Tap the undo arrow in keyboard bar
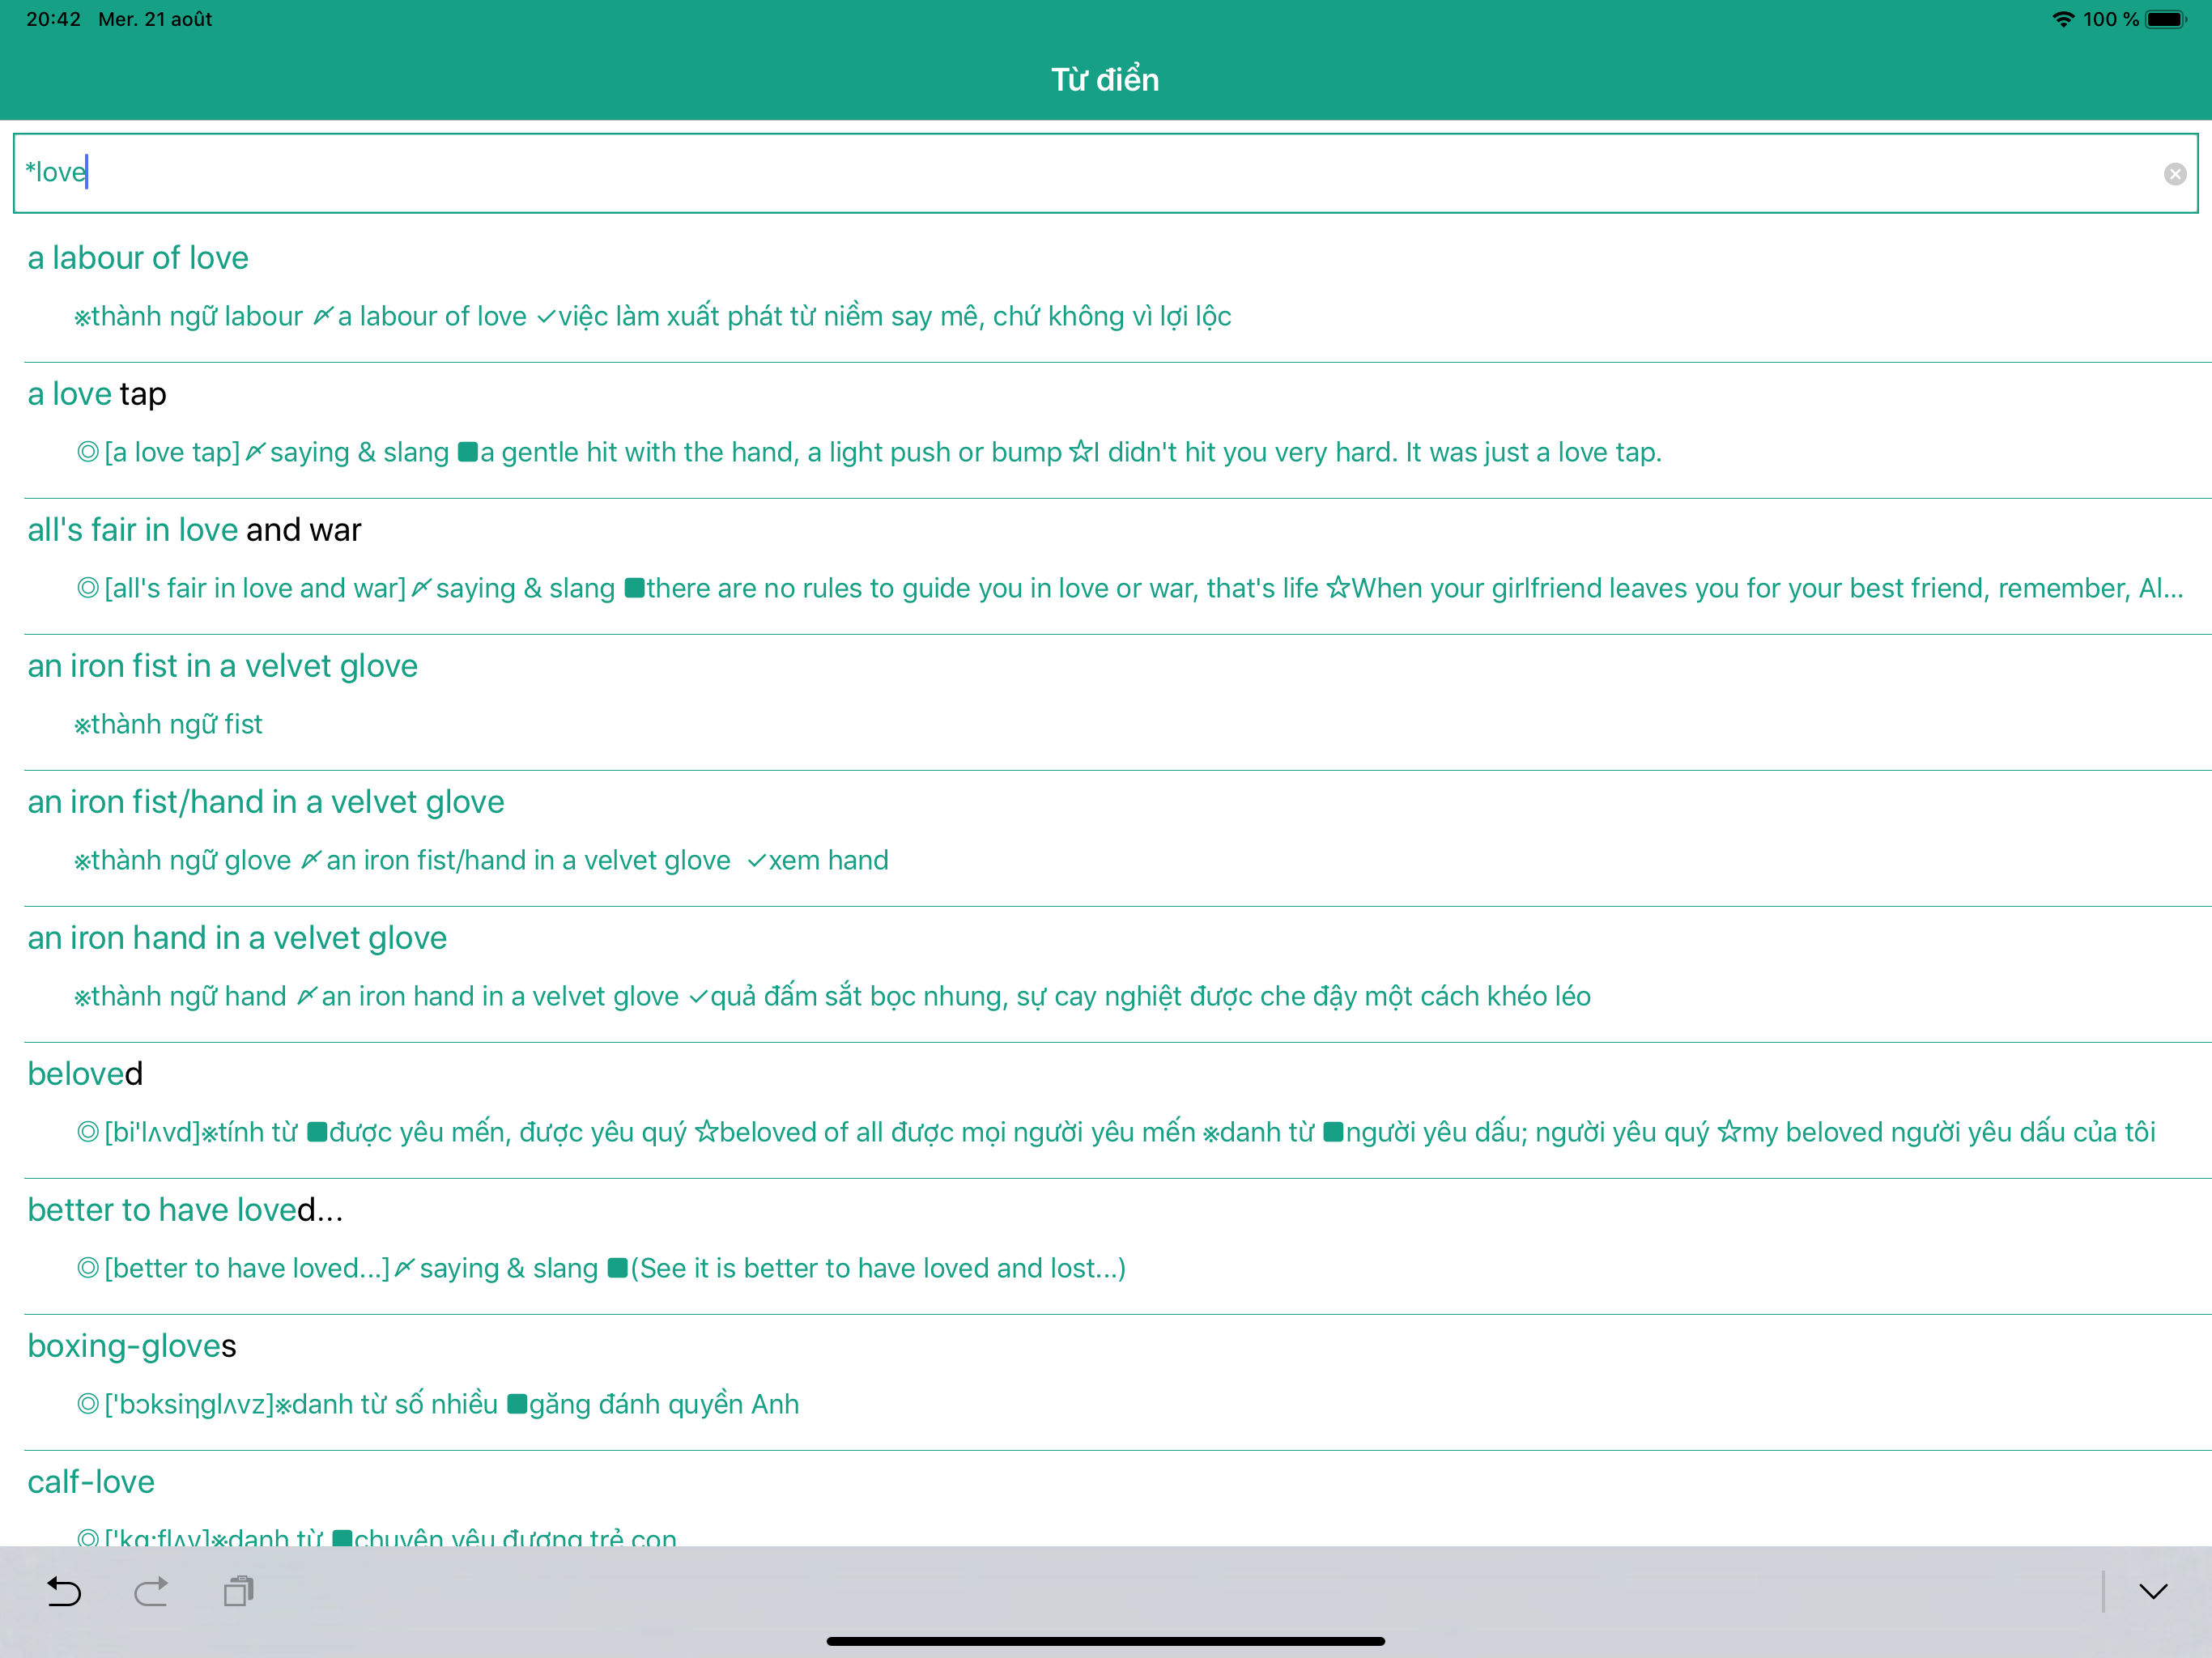 (x=64, y=1590)
